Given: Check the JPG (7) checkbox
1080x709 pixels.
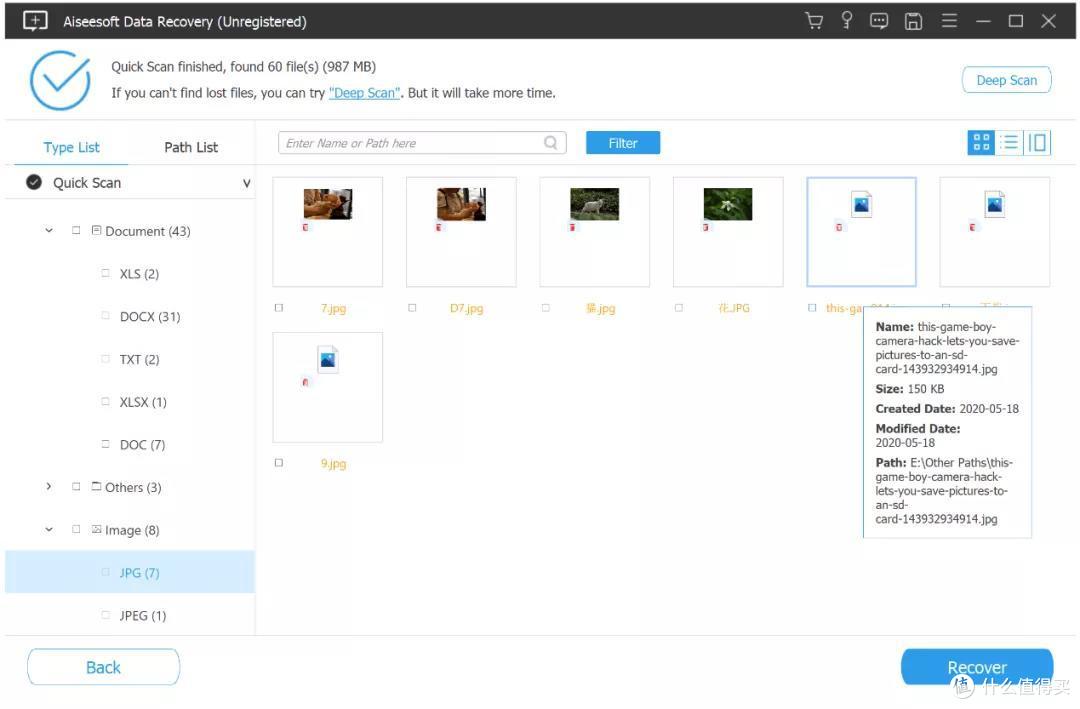Looking at the screenshot, I should [105, 572].
